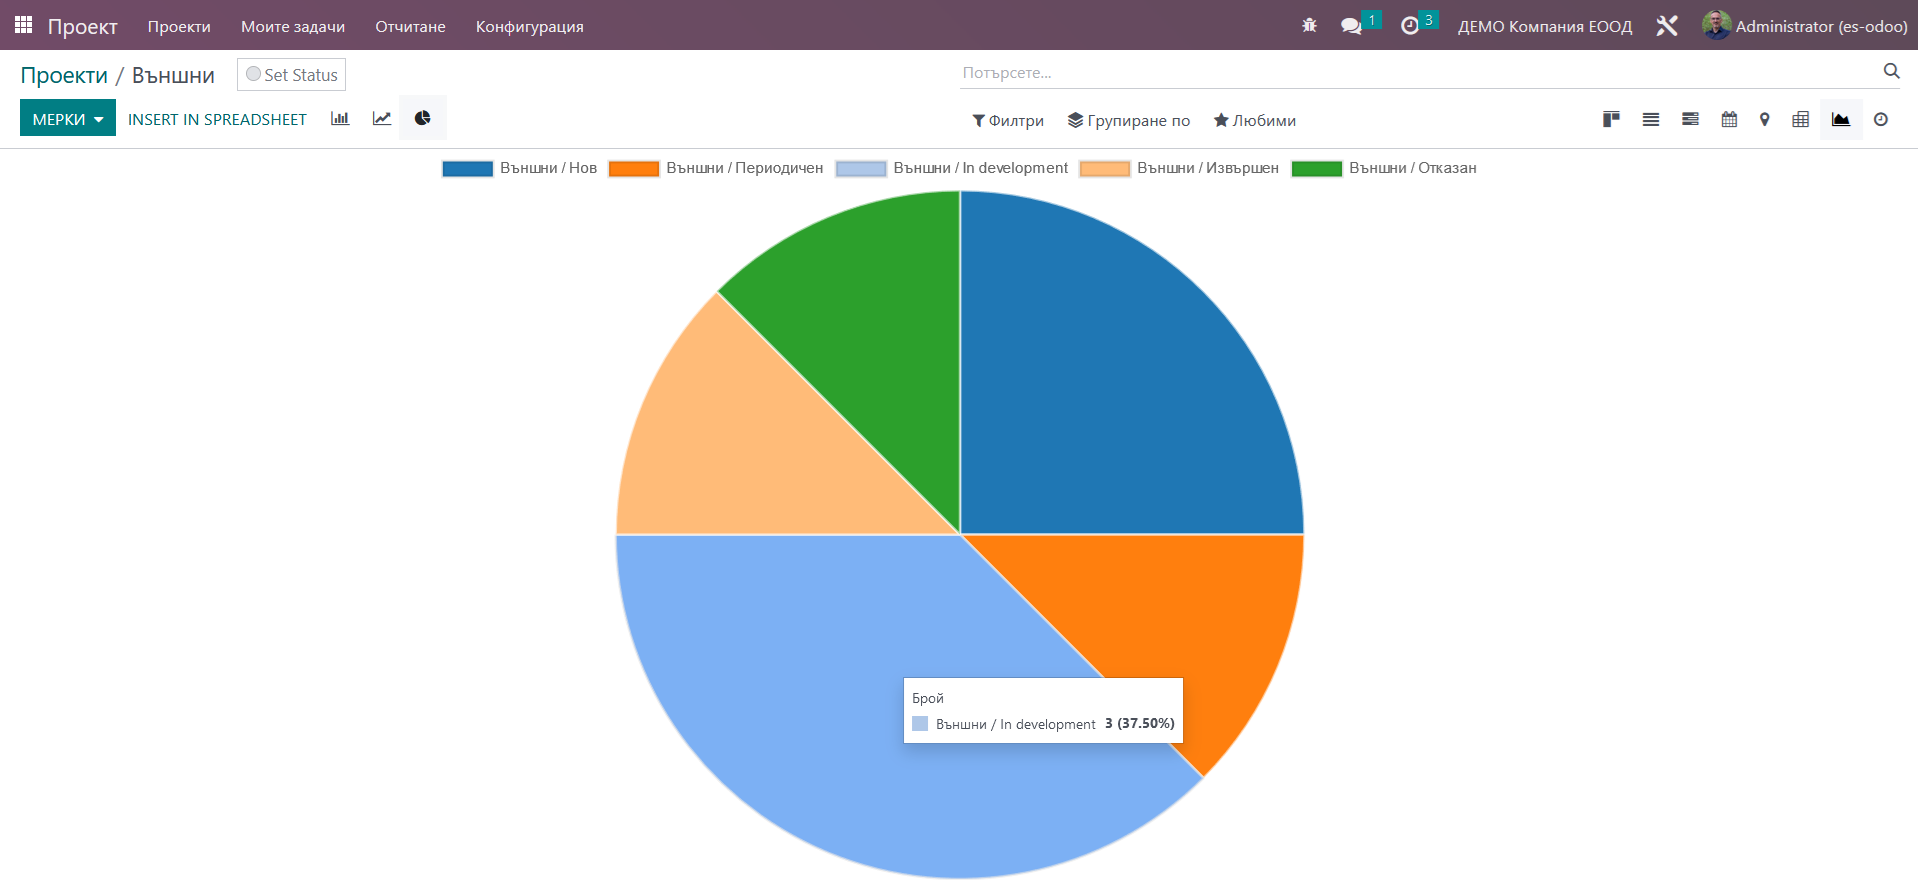Click INSERT IN SPREADSHEET button
The image size is (1920, 880).
click(217, 119)
